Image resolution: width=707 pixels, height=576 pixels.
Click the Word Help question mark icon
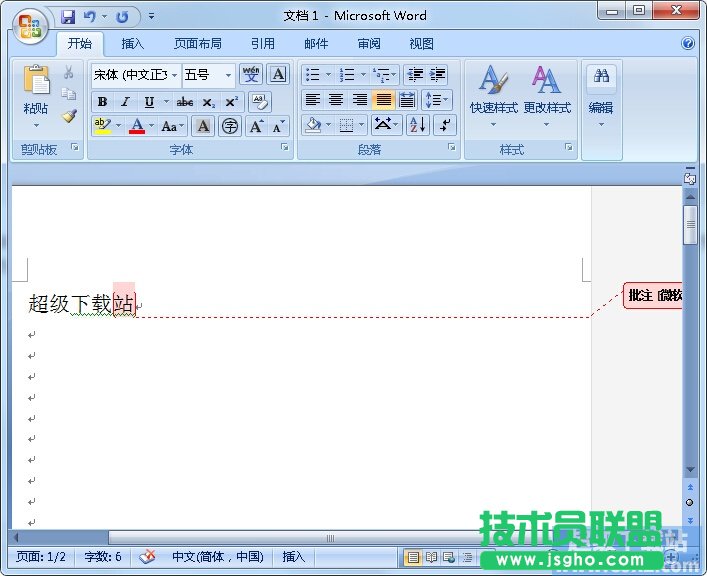coord(688,44)
